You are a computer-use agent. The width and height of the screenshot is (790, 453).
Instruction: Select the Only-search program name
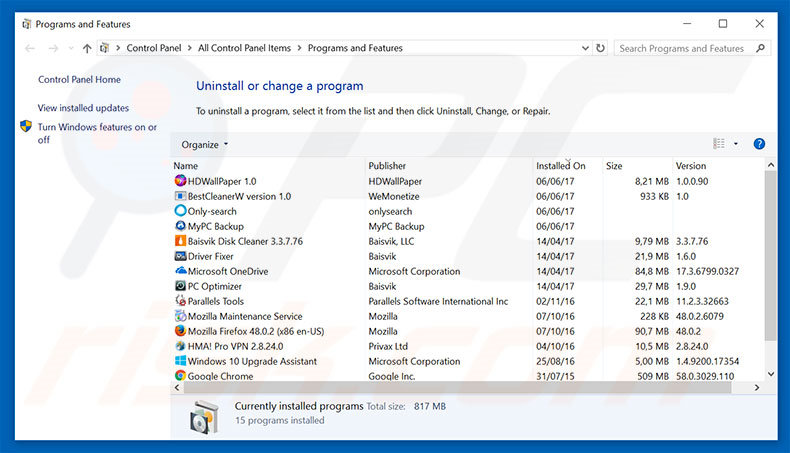pyautogui.click(x=212, y=211)
